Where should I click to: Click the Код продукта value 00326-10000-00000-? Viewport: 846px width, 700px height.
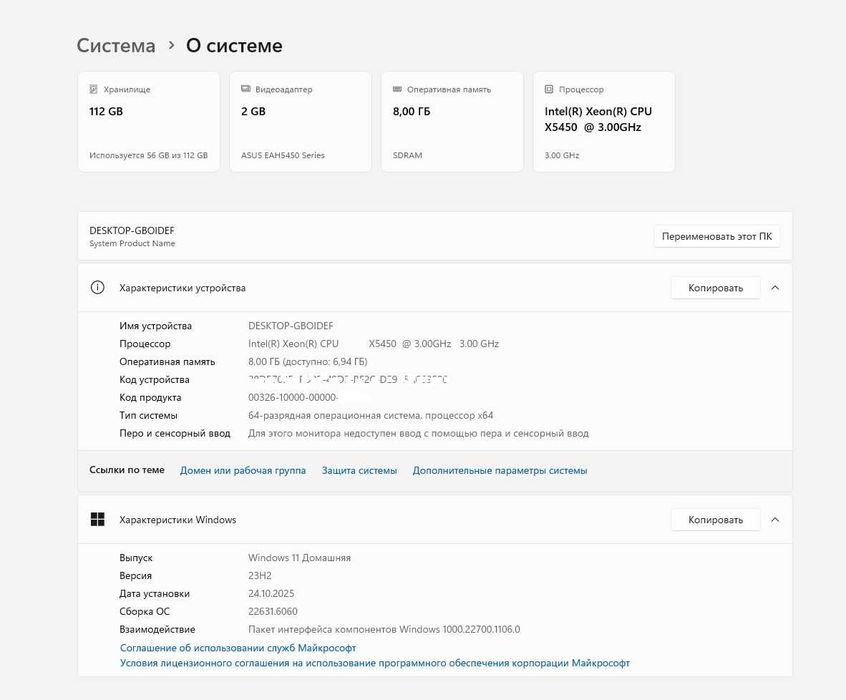pyautogui.click(x=293, y=397)
